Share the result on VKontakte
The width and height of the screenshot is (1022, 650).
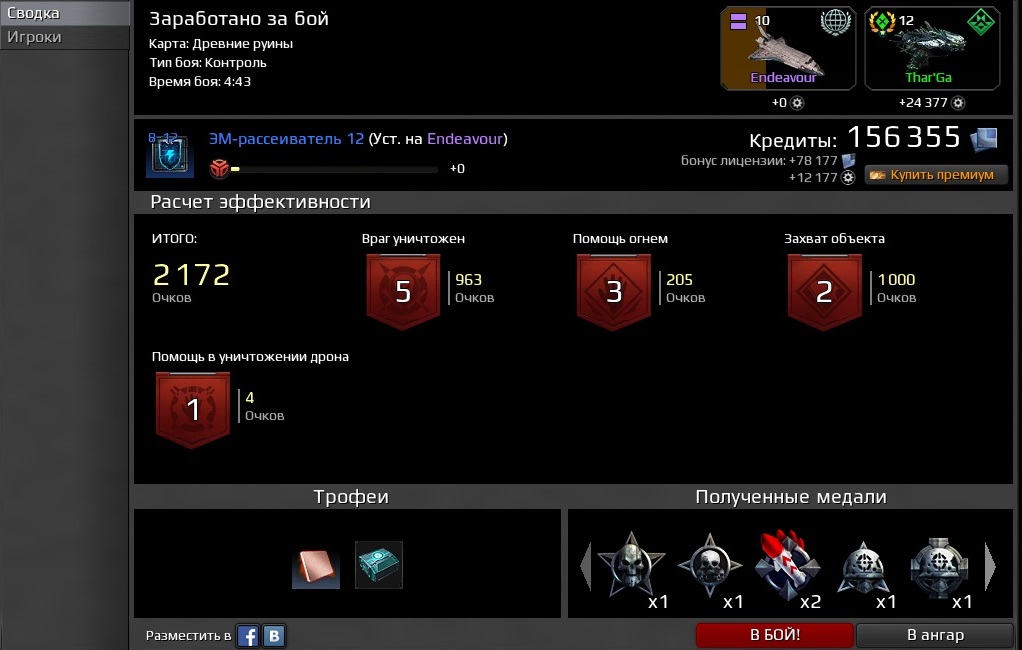274,636
